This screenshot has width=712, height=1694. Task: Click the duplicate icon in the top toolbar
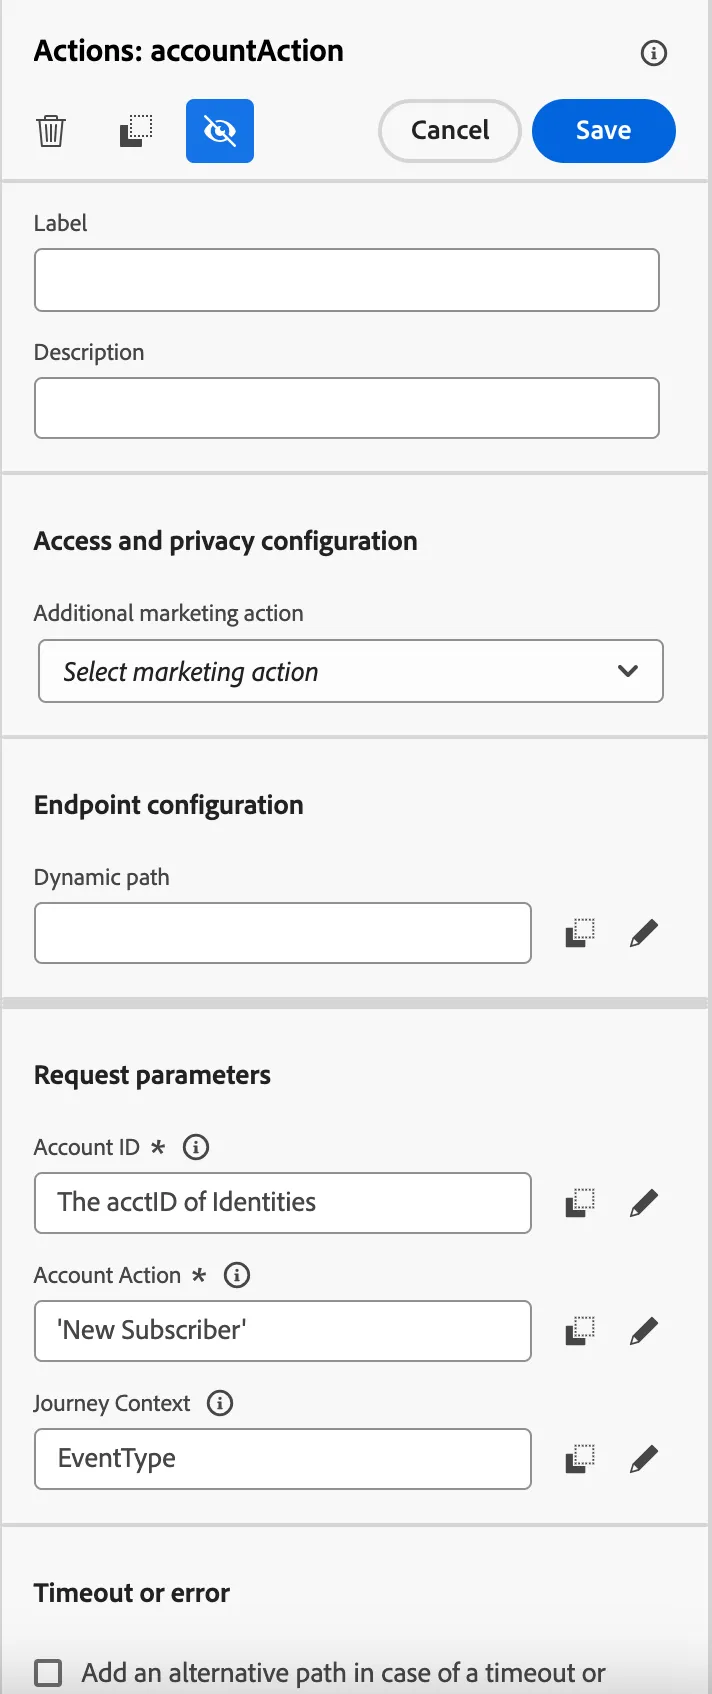(x=136, y=131)
